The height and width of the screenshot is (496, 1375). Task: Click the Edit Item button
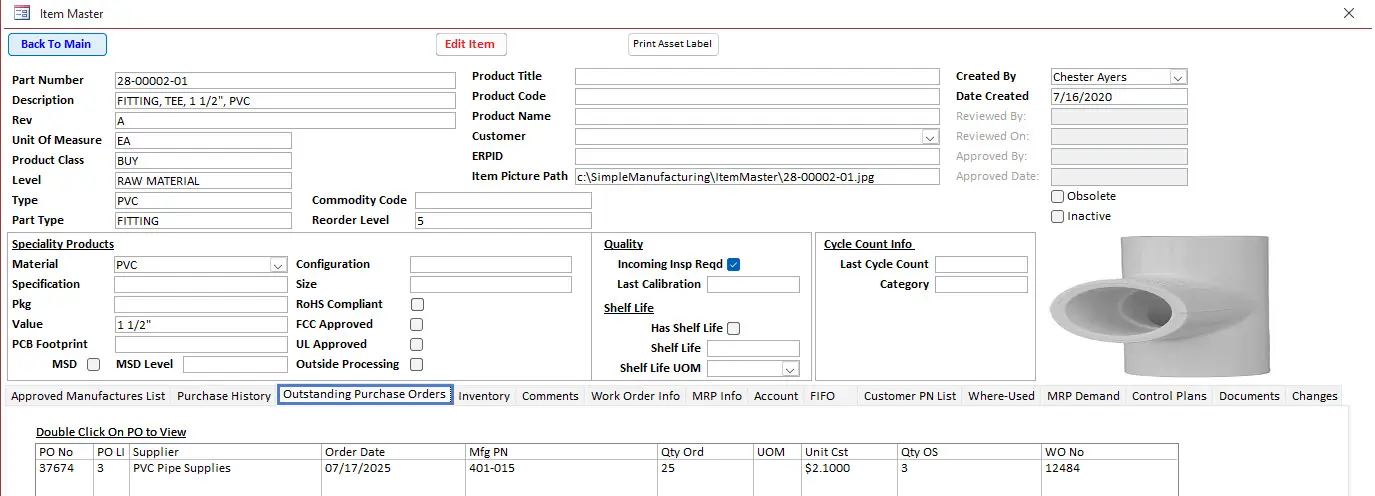(471, 44)
